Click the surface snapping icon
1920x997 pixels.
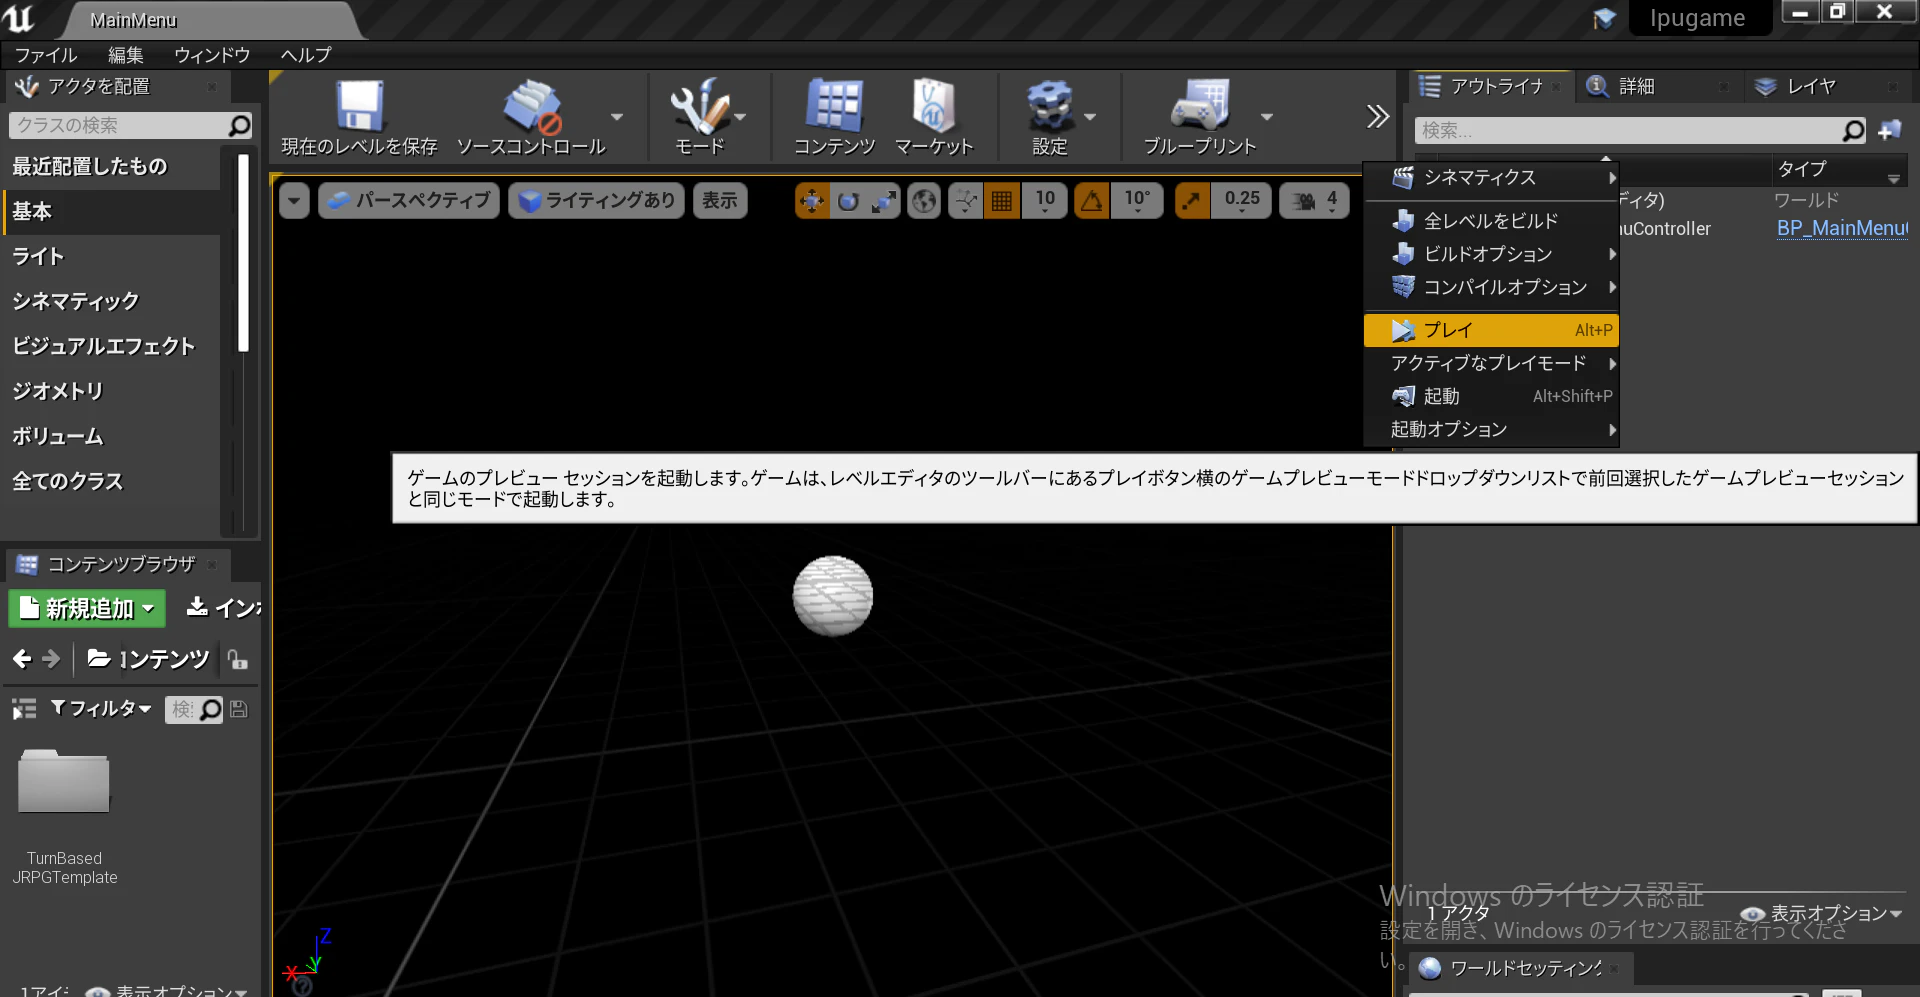click(966, 201)
